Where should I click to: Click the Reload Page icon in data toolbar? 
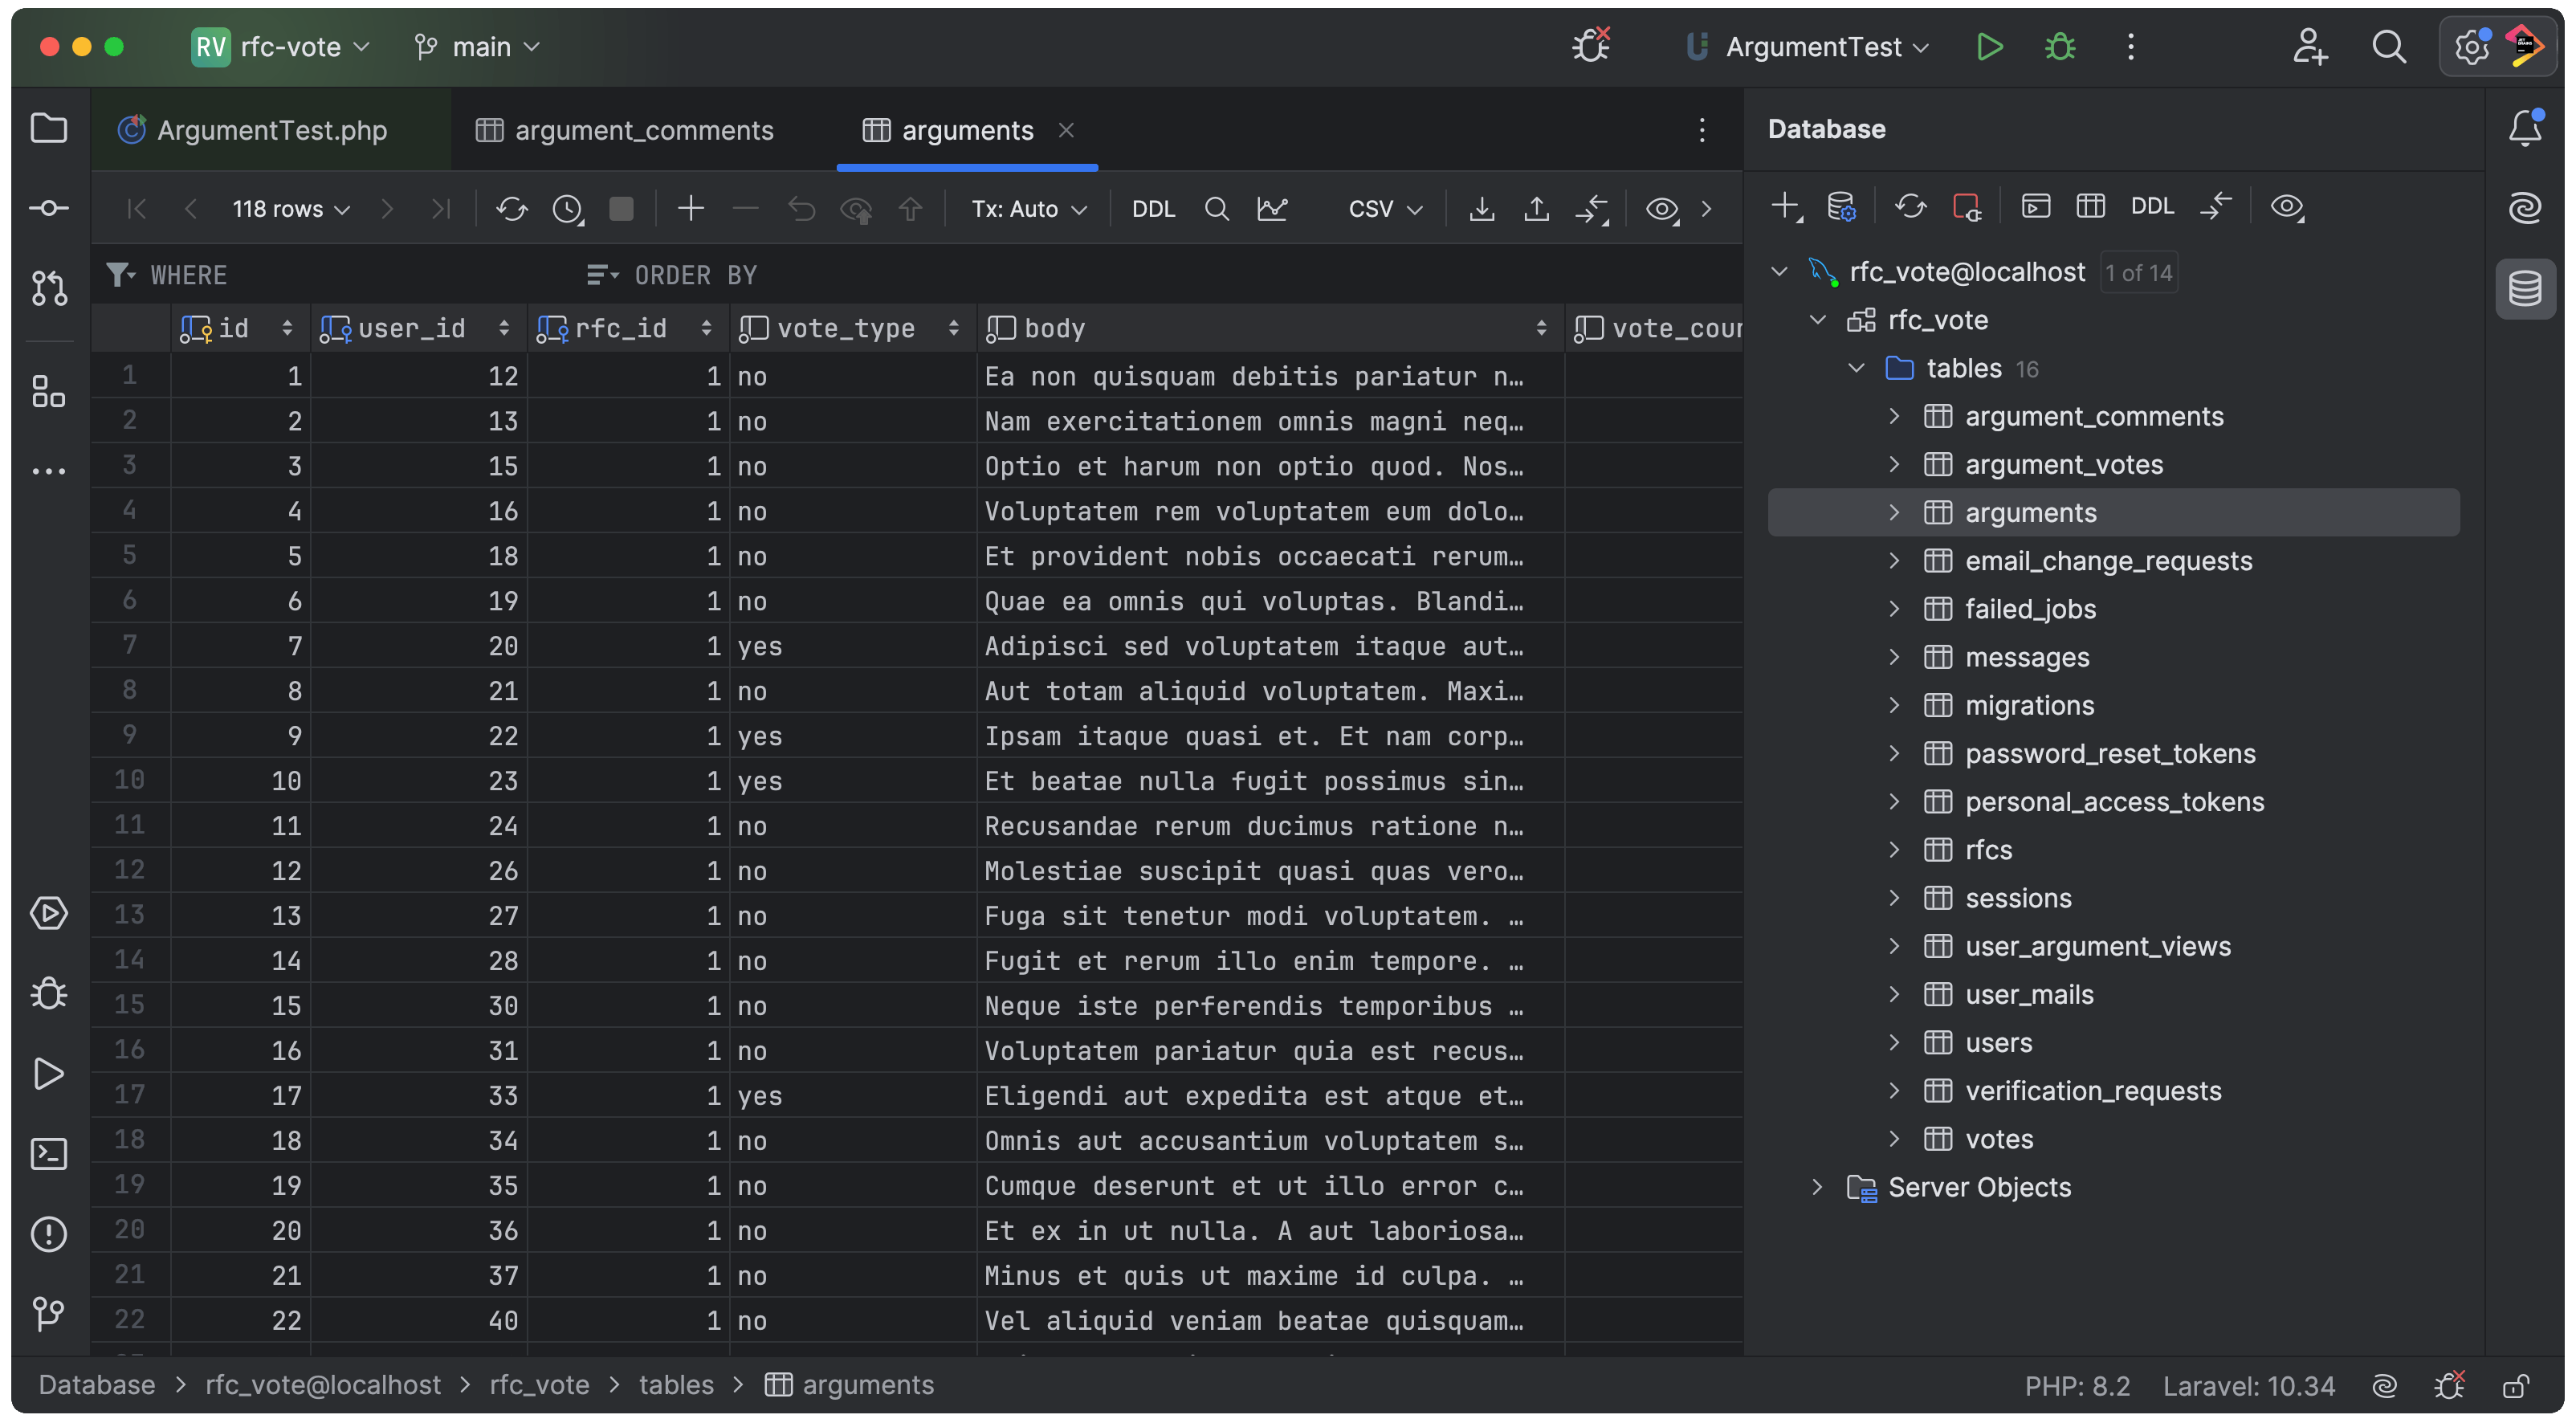click(511, 208)
